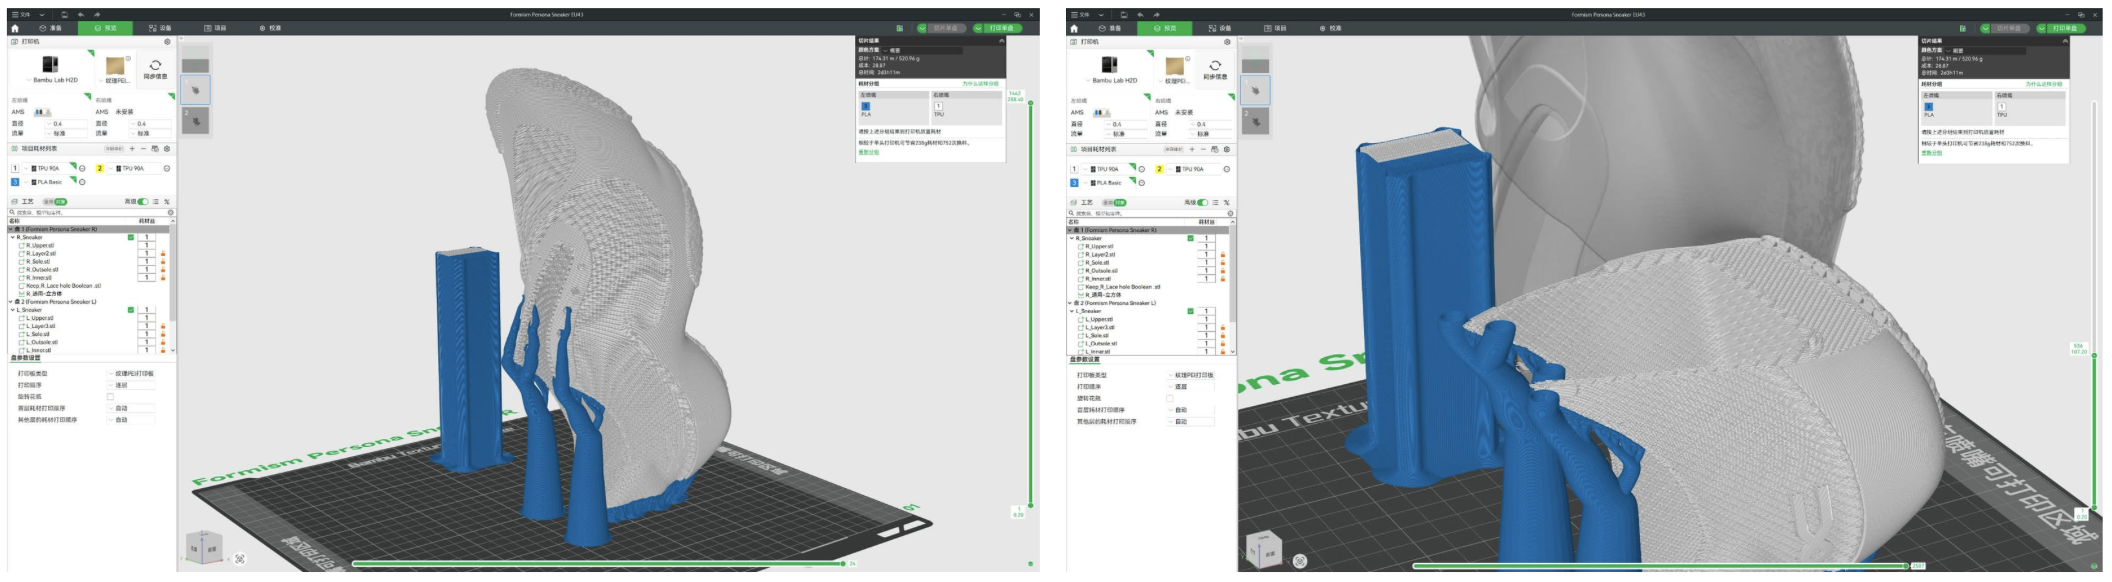This screenshot has height=582, width=2112.
Task: Click the export plate icon, left window toolbar
Action: coord(899,28)
